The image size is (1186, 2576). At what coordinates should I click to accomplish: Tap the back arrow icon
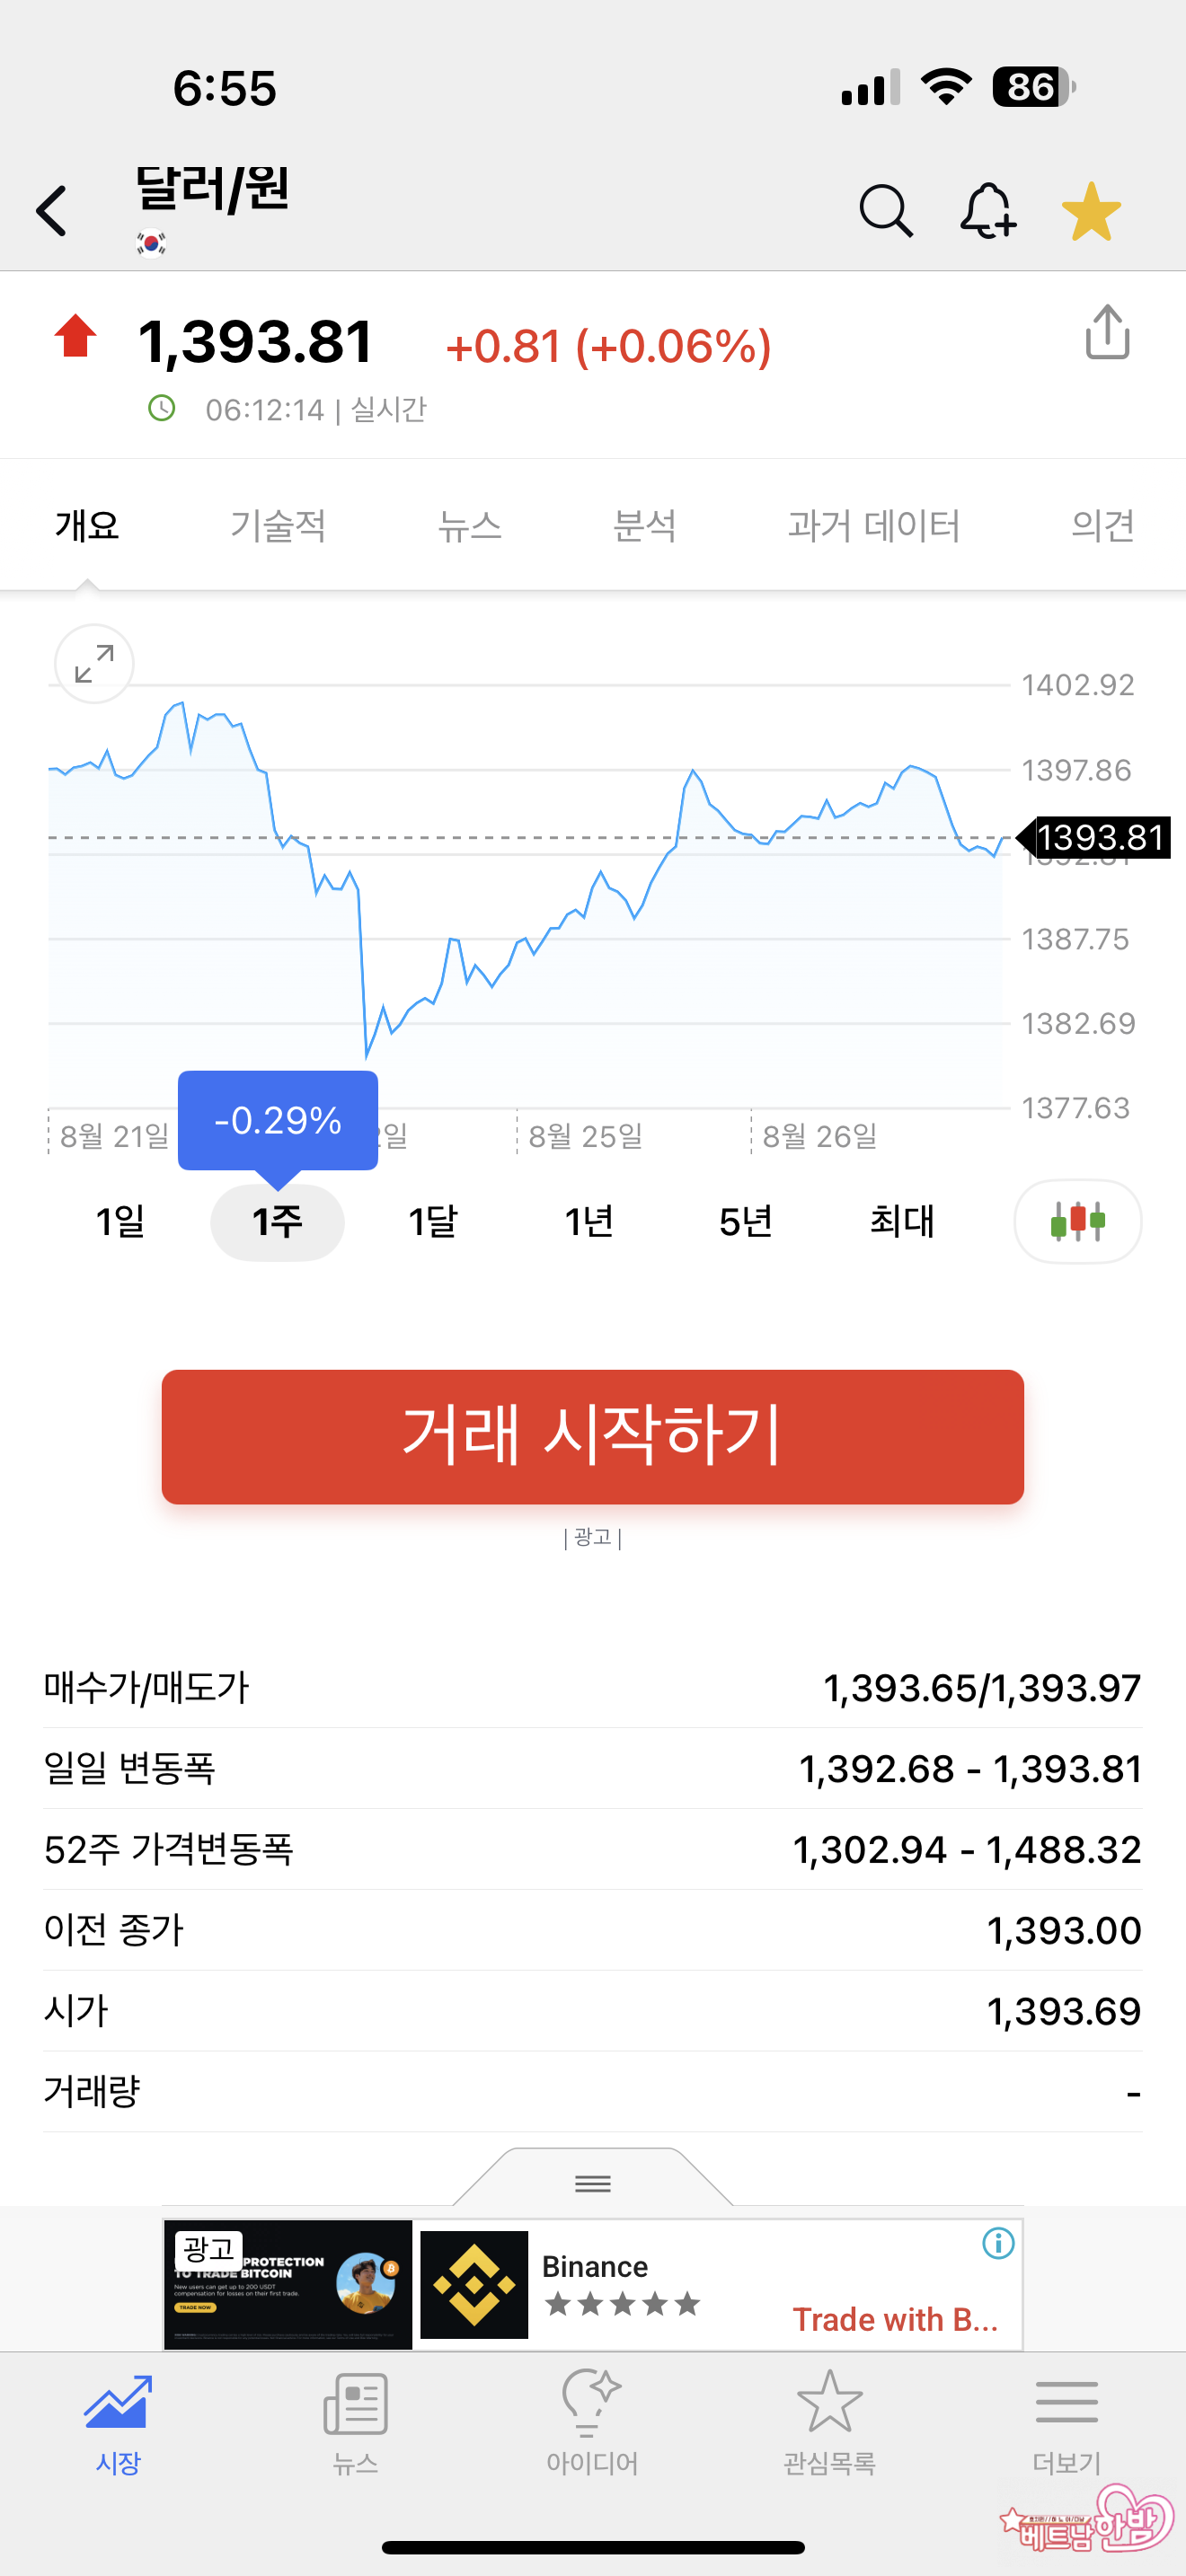pos(52,211)
